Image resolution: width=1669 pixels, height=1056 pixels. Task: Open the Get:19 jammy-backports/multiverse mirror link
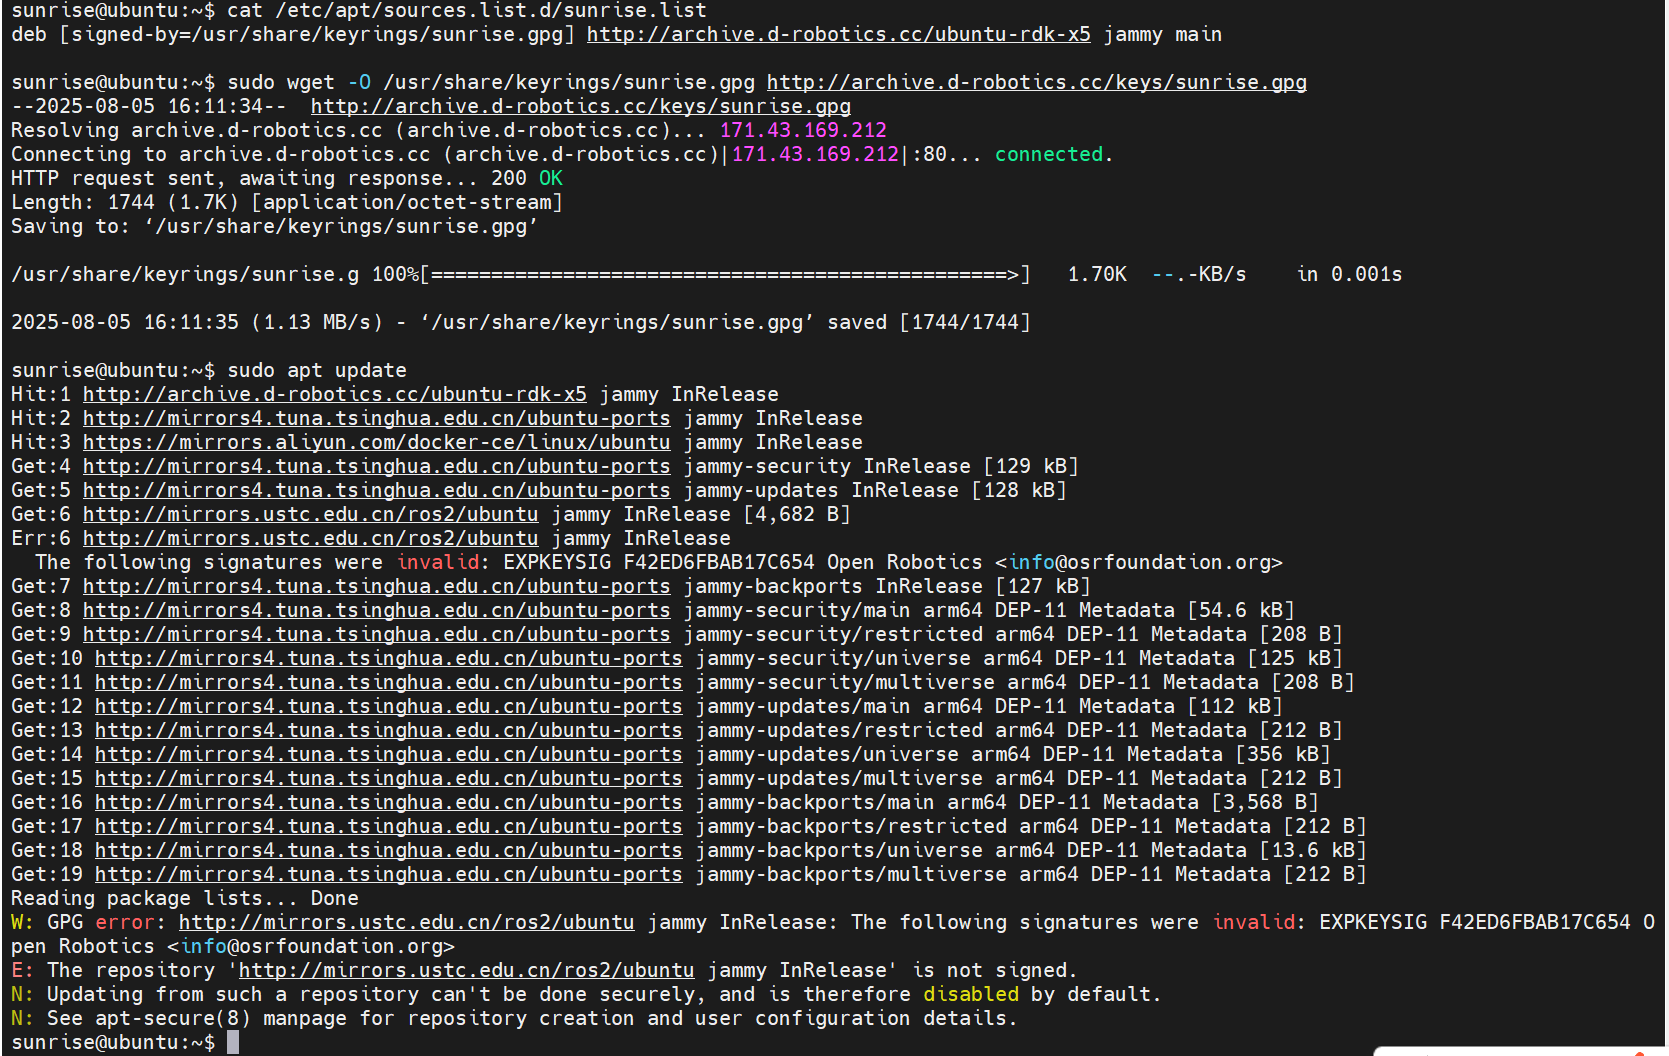point(388,875)
